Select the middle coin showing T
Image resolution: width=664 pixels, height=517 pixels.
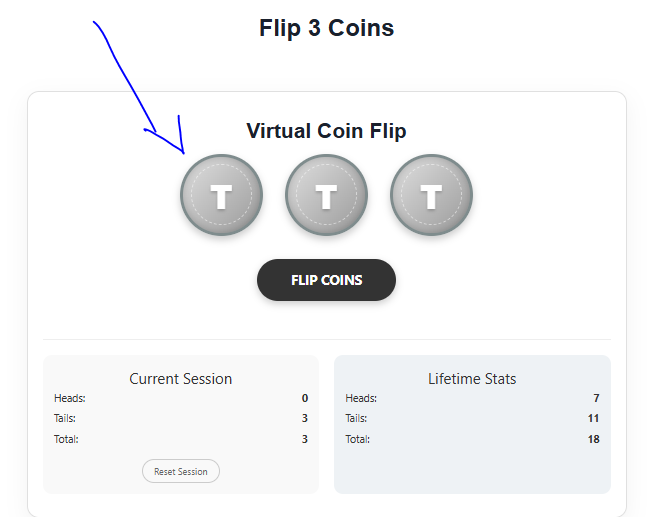(326, 196)
